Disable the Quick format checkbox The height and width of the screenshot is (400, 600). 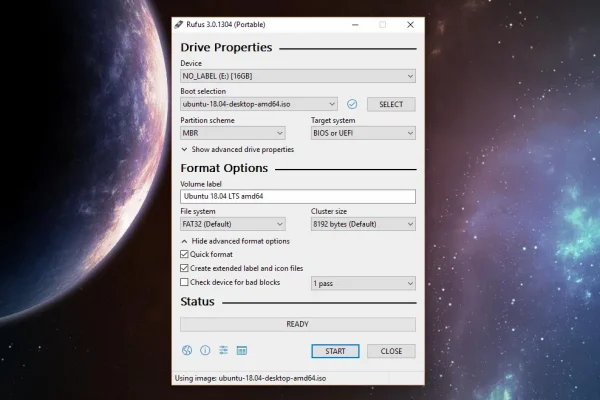pos(185,255)
